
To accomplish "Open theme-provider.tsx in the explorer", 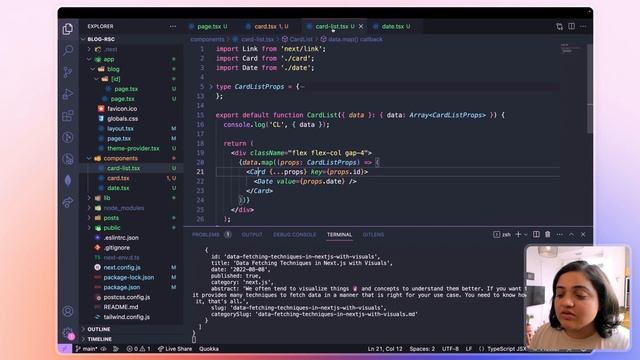I will (x=133, y=148).
